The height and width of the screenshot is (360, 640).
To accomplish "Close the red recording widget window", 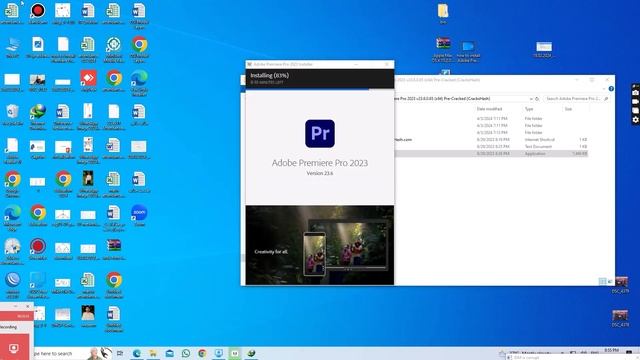I will coord(28,306).
